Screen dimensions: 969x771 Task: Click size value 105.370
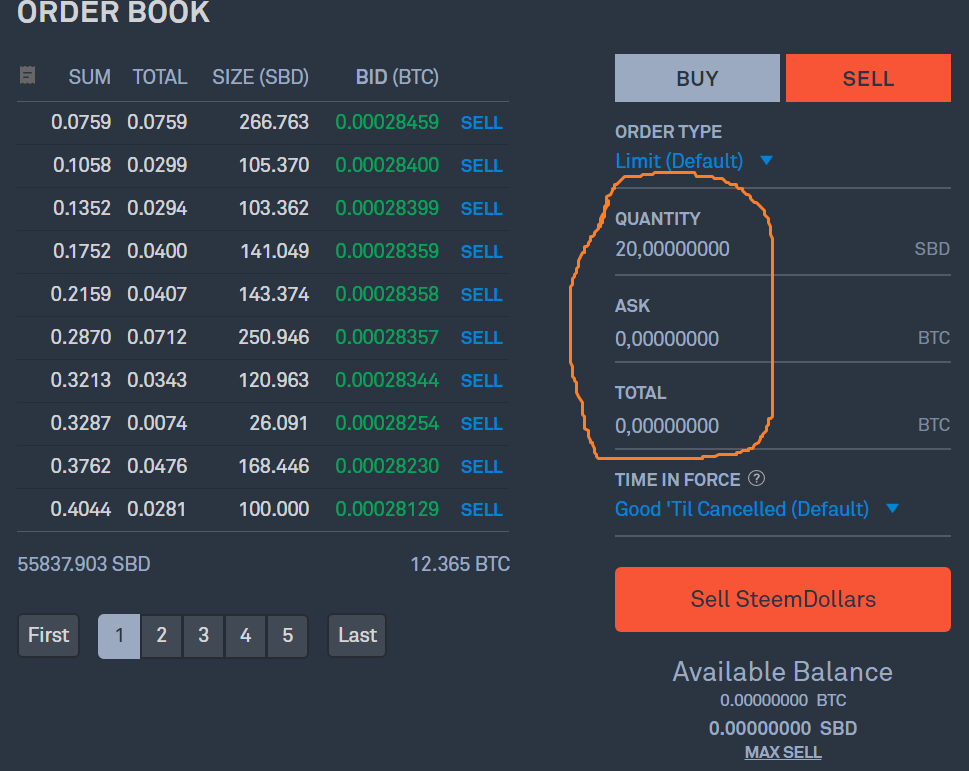(274, 165)
